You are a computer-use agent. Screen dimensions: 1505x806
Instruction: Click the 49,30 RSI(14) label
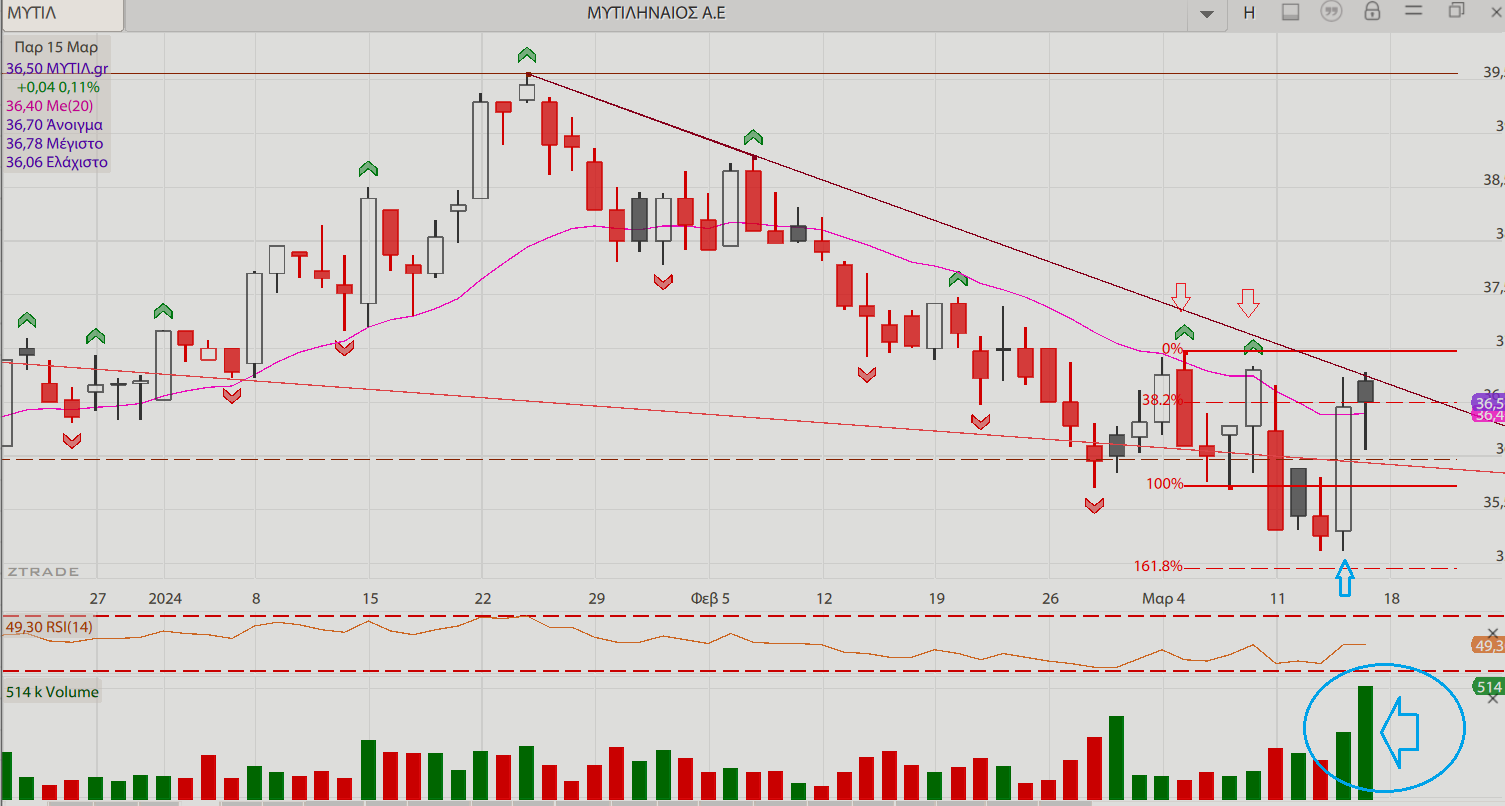(49, 628)
